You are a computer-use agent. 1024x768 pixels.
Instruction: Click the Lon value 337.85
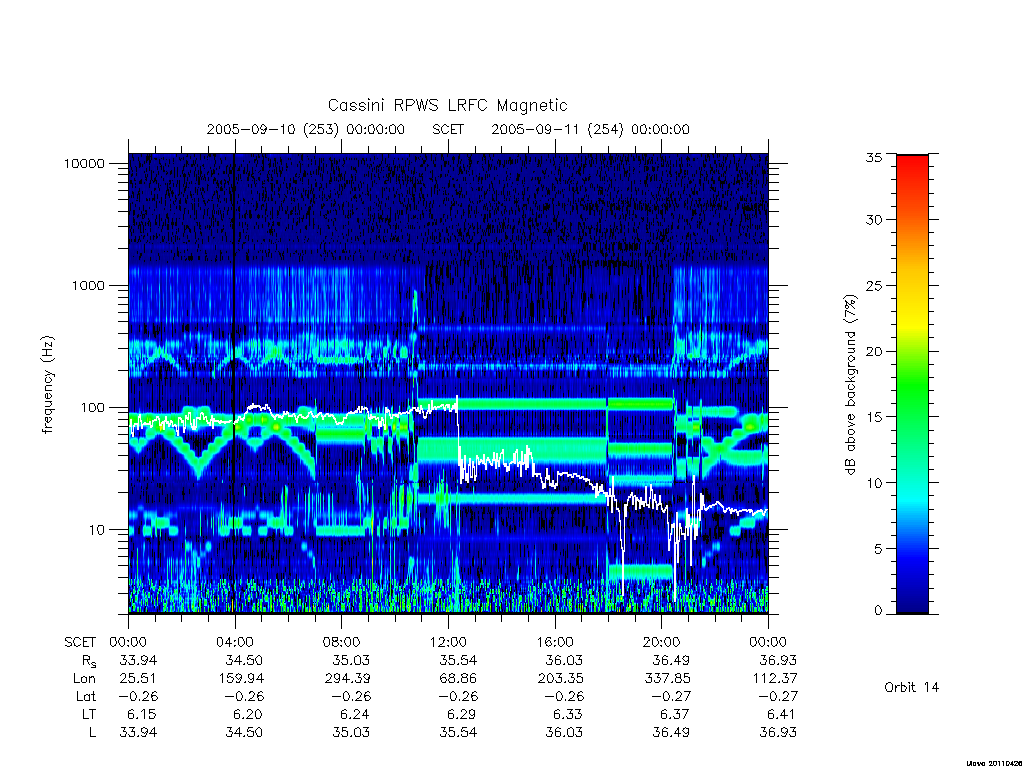(x=667, y=679)
